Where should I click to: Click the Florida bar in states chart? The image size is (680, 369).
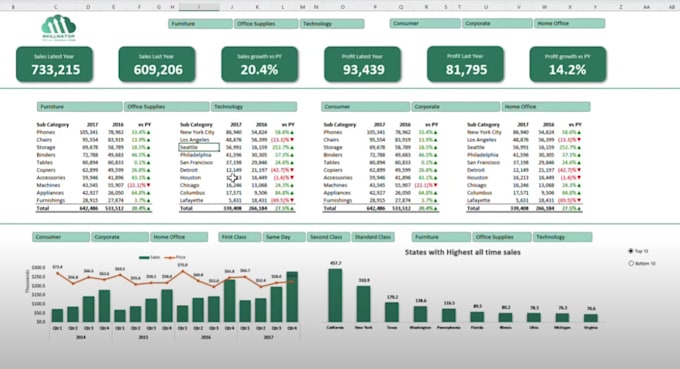point(477,317)
